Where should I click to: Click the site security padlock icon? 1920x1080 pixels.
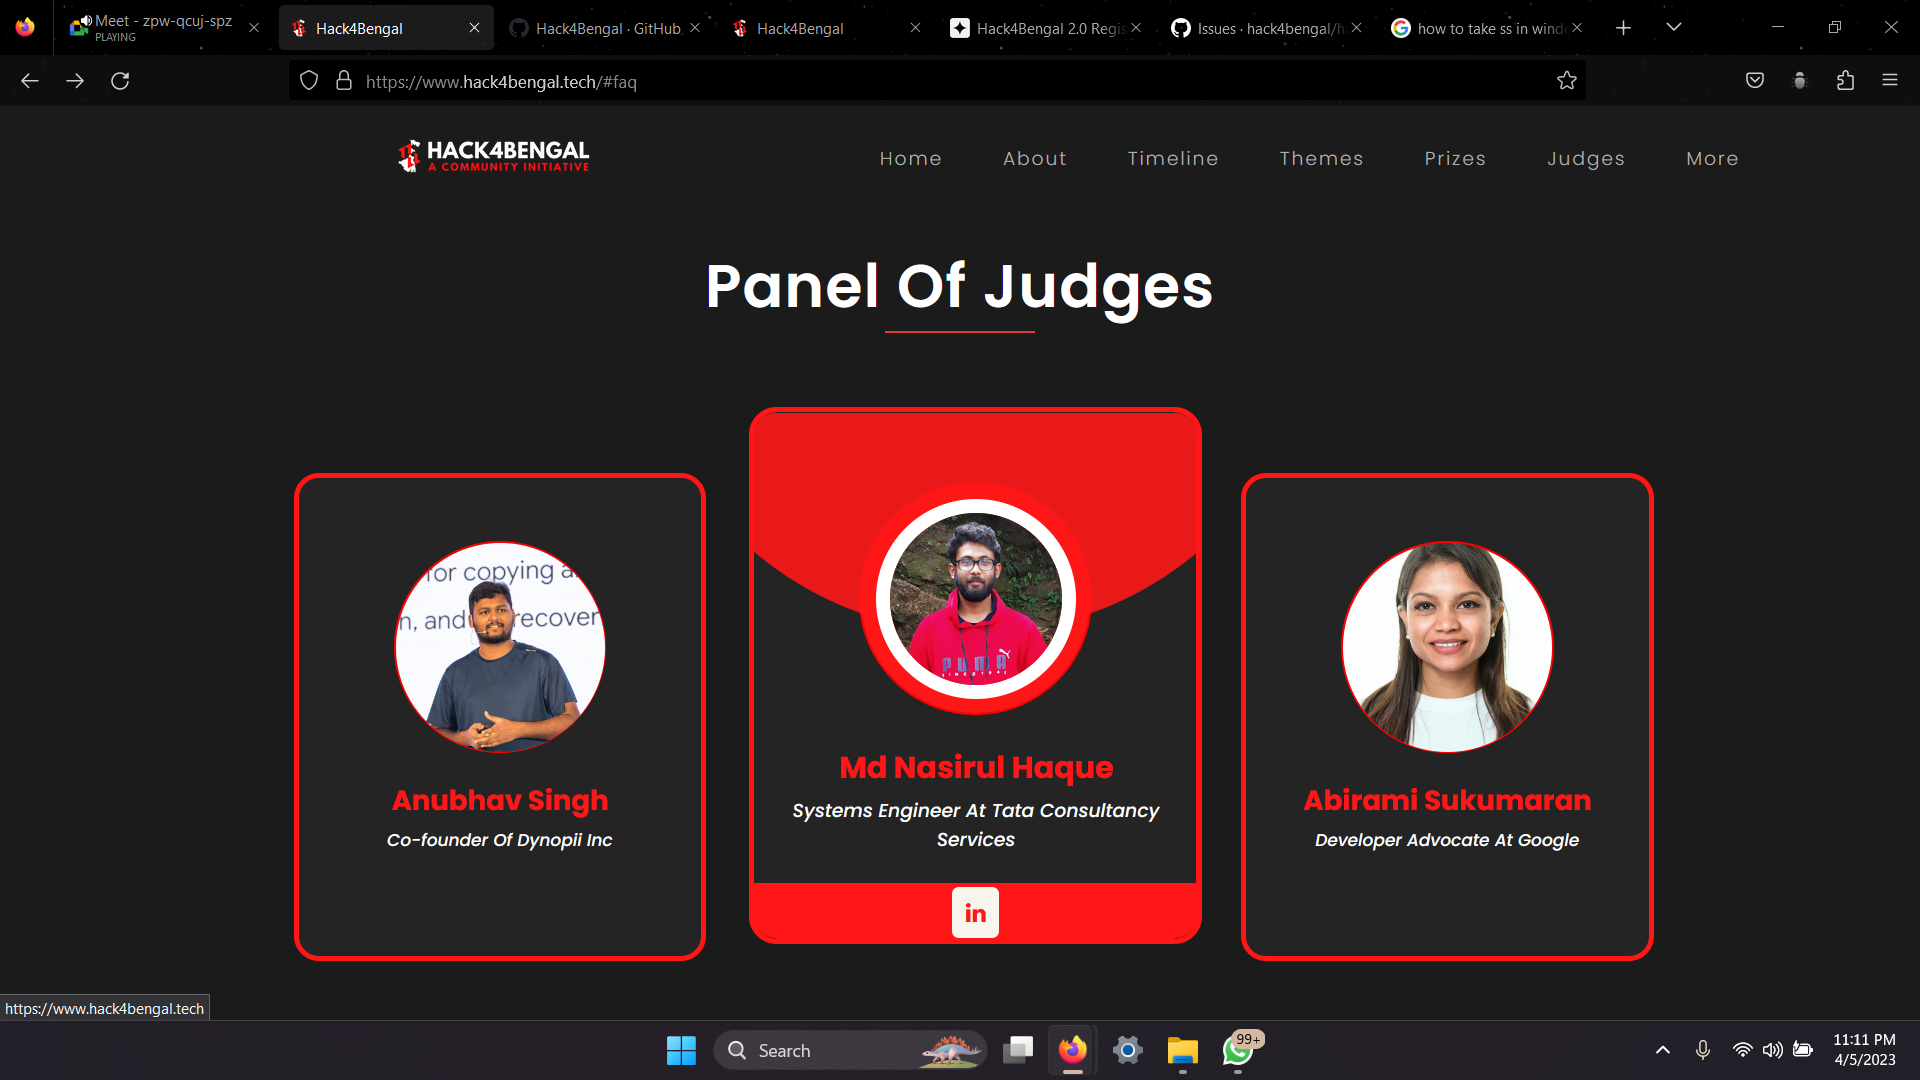344,81
